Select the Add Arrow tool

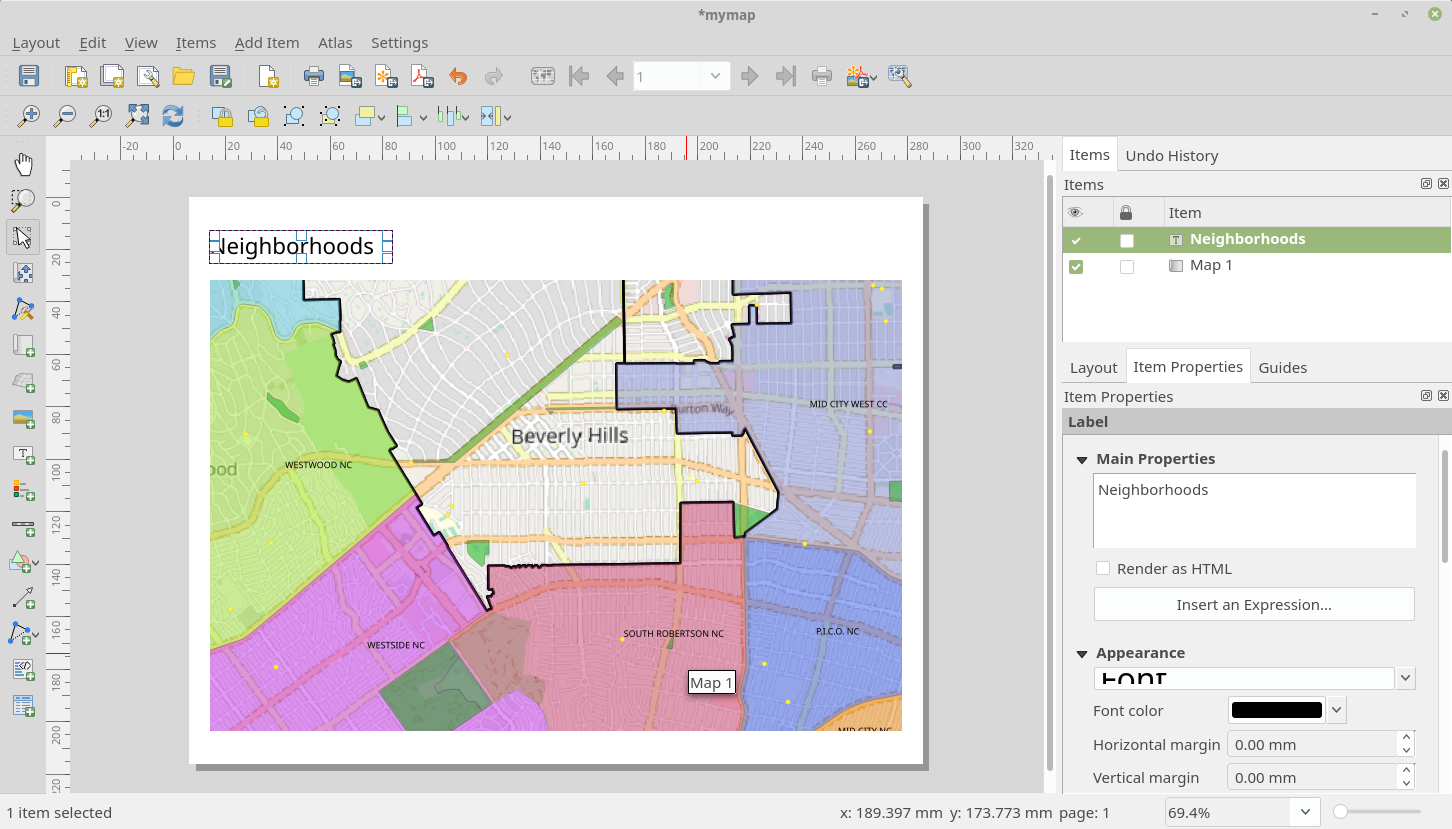coord(23,598)
